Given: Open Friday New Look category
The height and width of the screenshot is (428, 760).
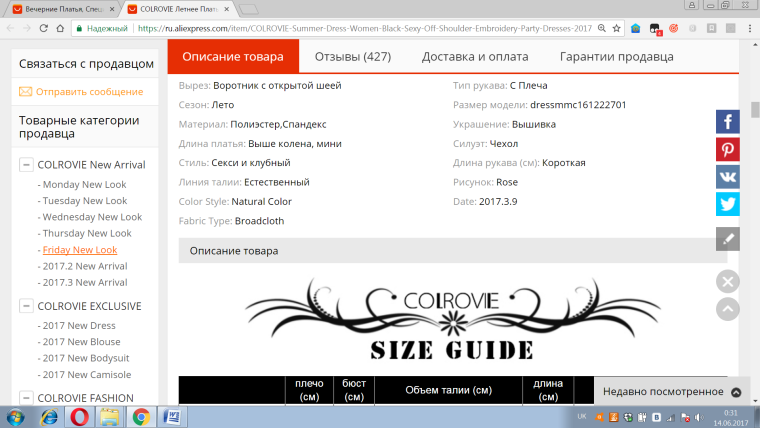Looking at the screenshot, I should pyautogui.click(x=80, y=250).
